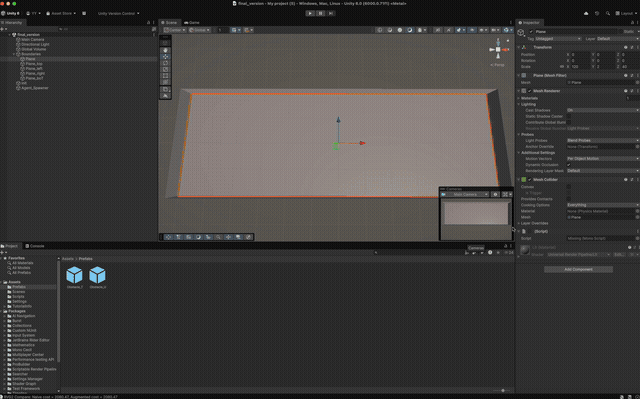Expand the Layer Overrides section
This screenshot has height=399, width=640.
point(519,224)
